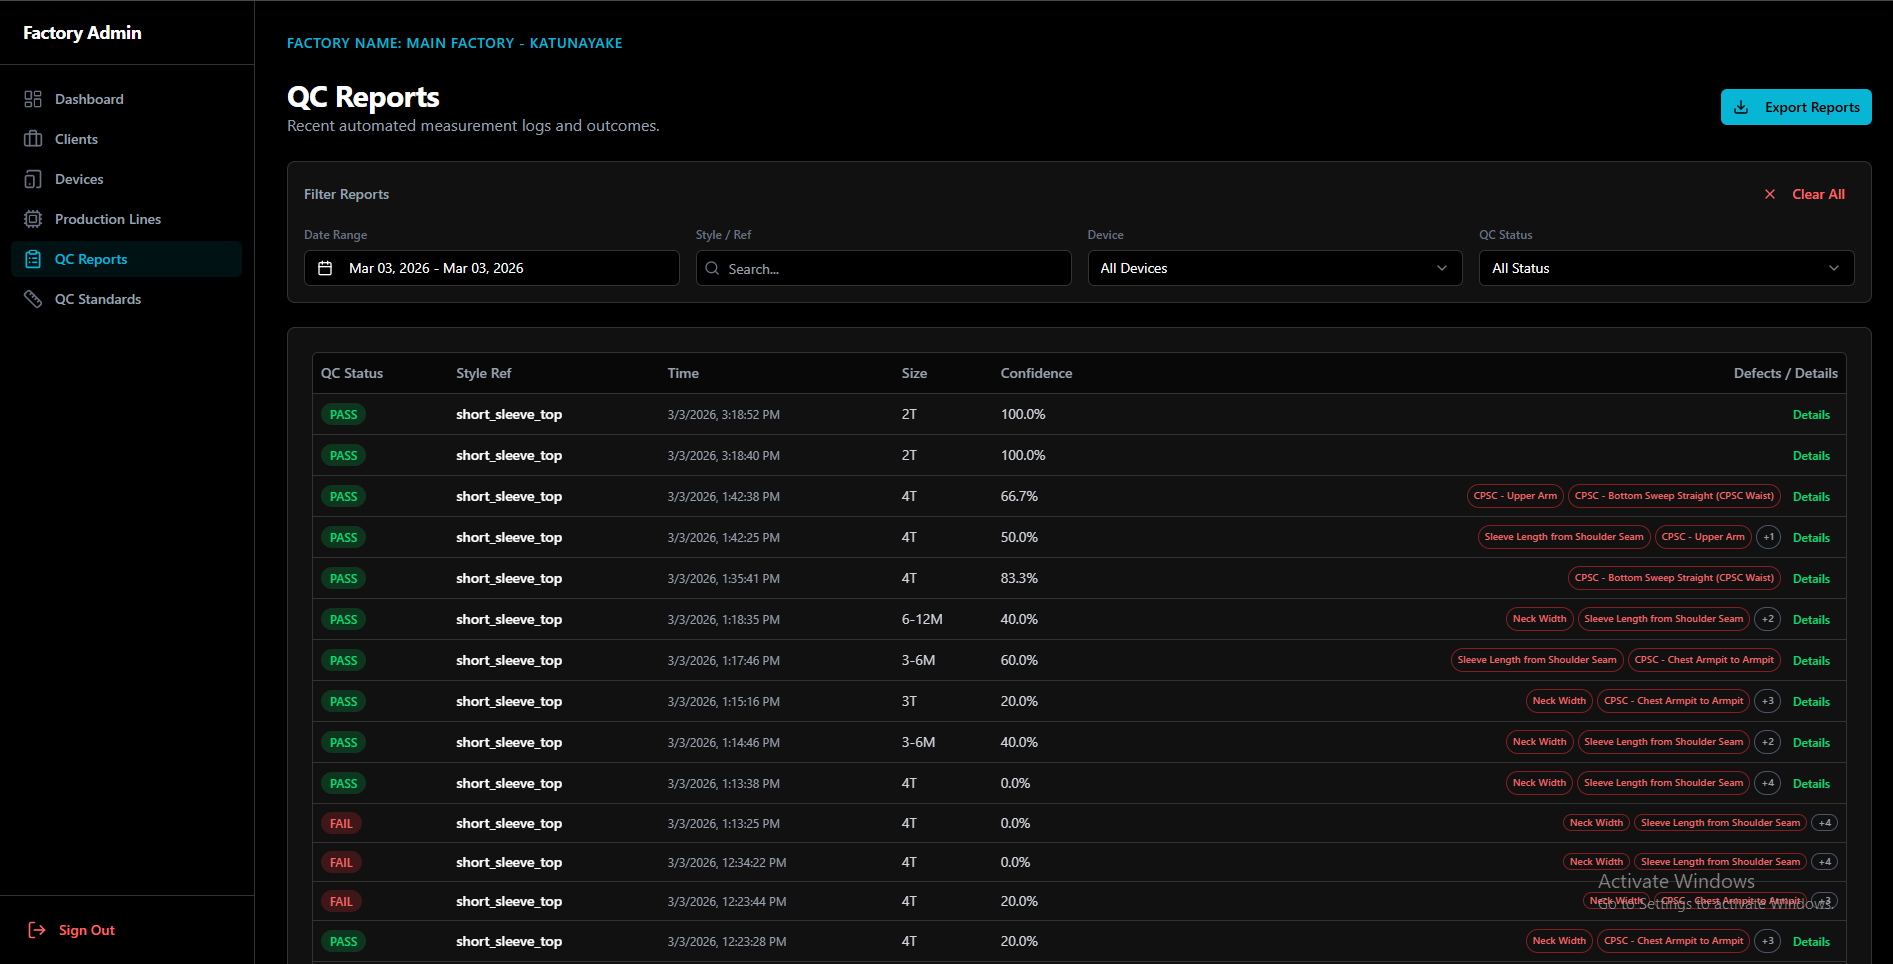Click the X icon beside Clear All
Viewport: 1893px width, 964px height.
(1770, 194)
